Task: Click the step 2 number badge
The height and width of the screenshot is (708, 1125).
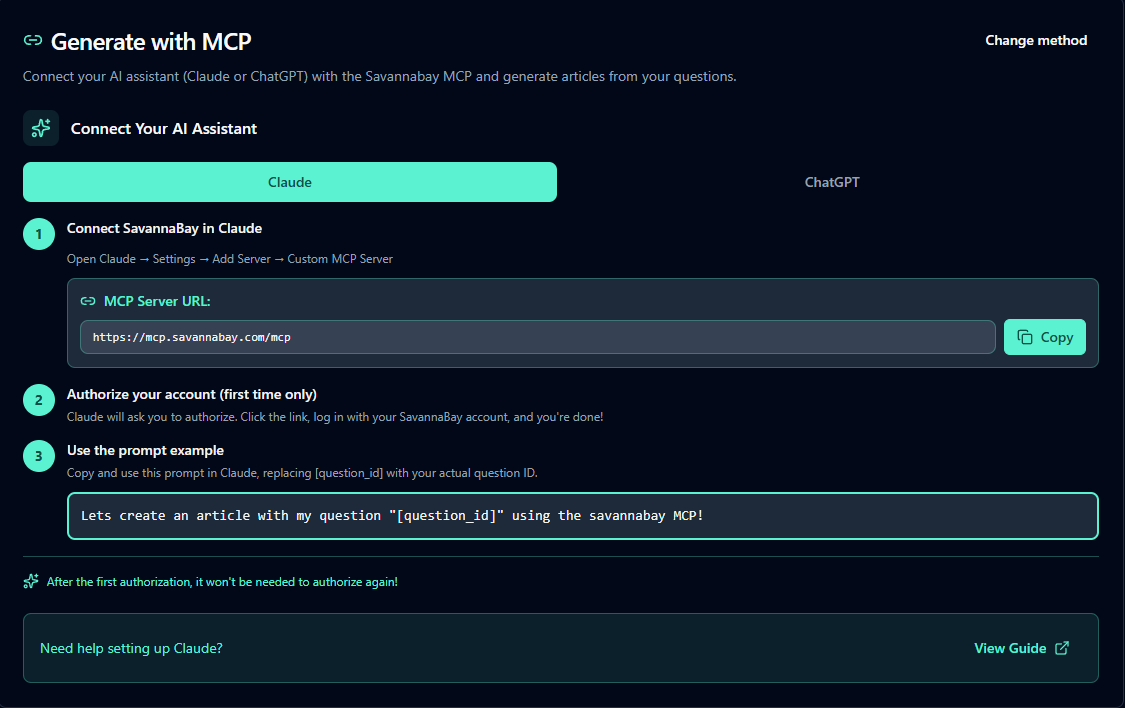Action: [39, 401]
